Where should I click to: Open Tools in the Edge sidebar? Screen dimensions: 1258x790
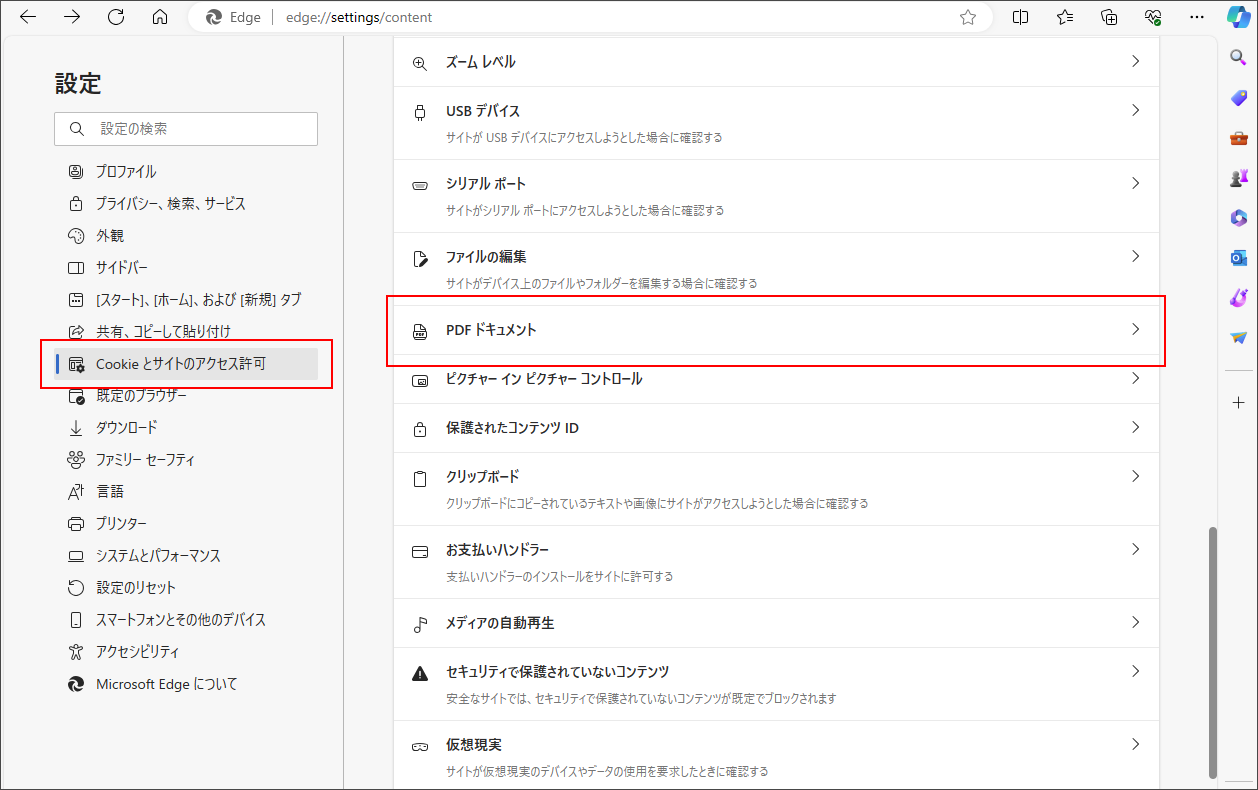coord(1238,137)
